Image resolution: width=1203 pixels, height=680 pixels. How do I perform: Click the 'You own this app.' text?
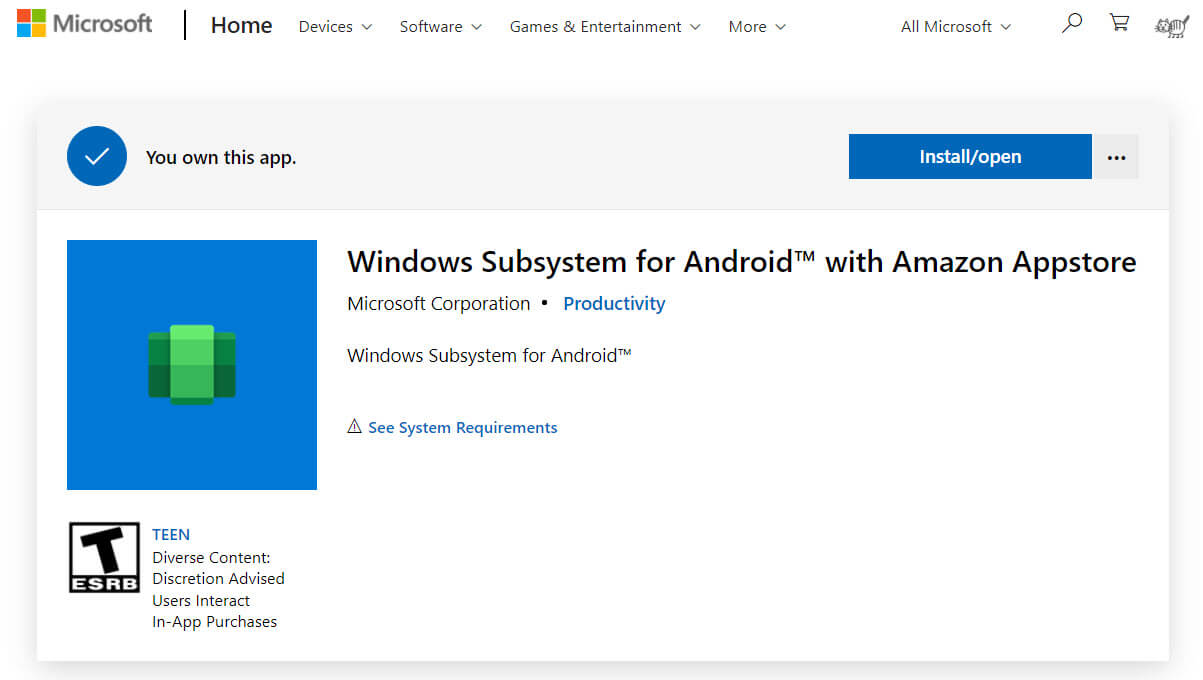point(221,158)
